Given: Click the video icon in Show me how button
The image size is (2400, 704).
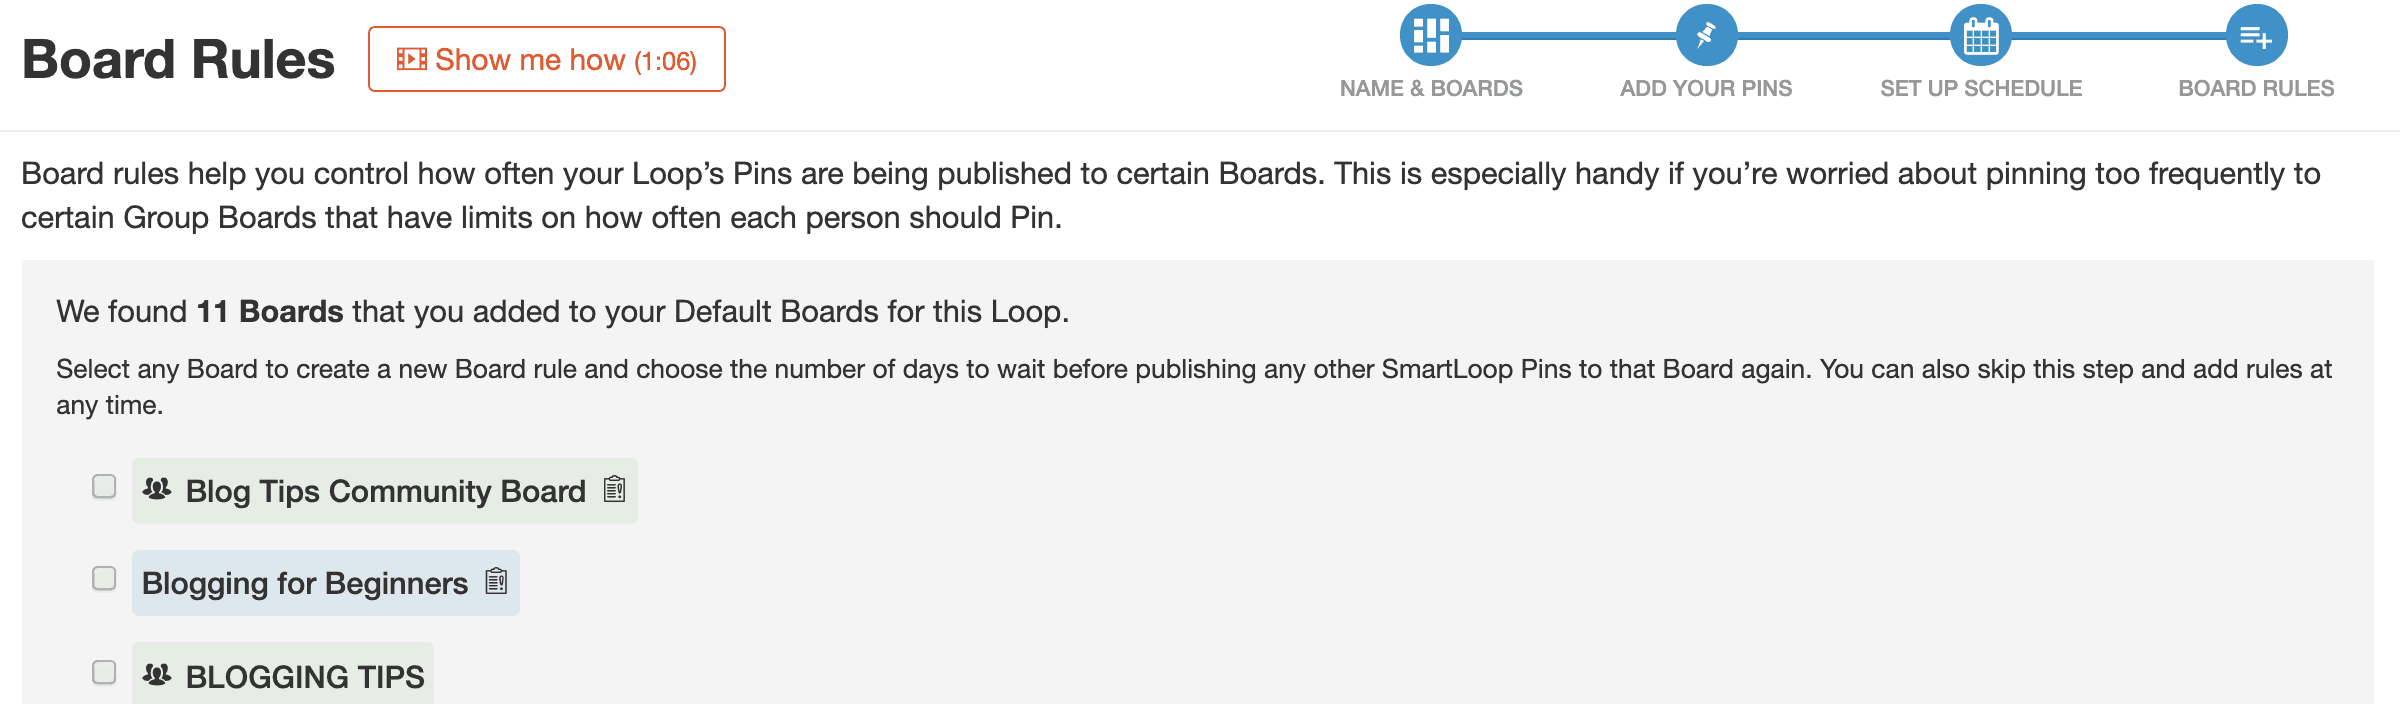Looking at the screenshot, I should point(412,59).
